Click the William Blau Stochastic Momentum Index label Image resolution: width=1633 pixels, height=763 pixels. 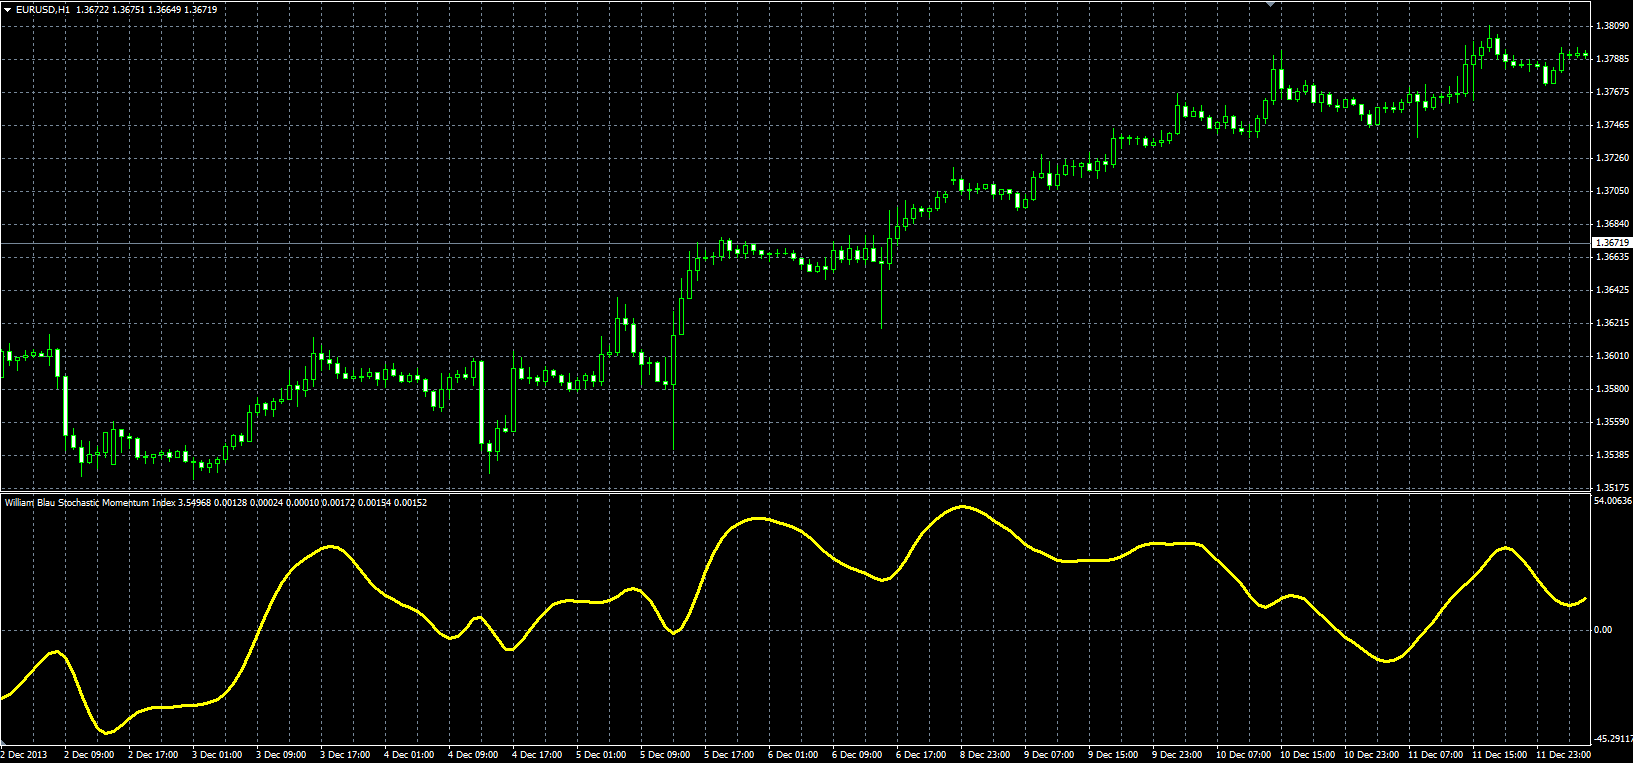(90, 503)
